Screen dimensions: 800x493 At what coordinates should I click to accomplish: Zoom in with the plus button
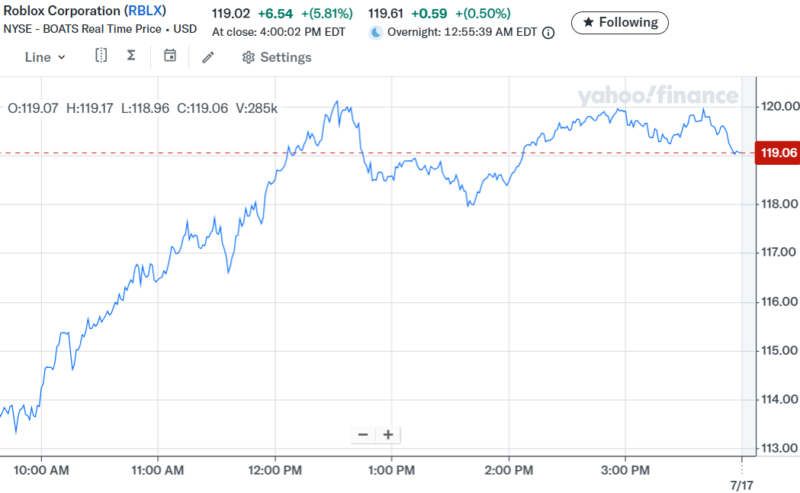(x=387, y=434)
